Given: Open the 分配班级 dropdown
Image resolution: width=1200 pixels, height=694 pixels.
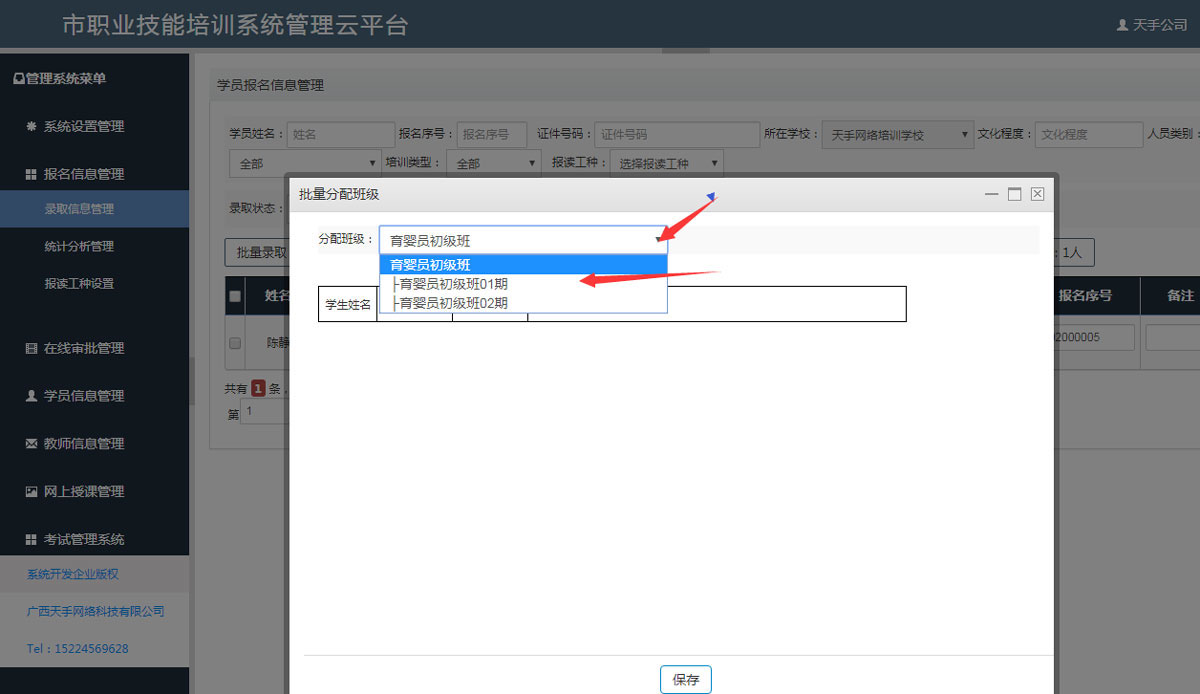Looking at the screenshot, I should pos(522,240).
